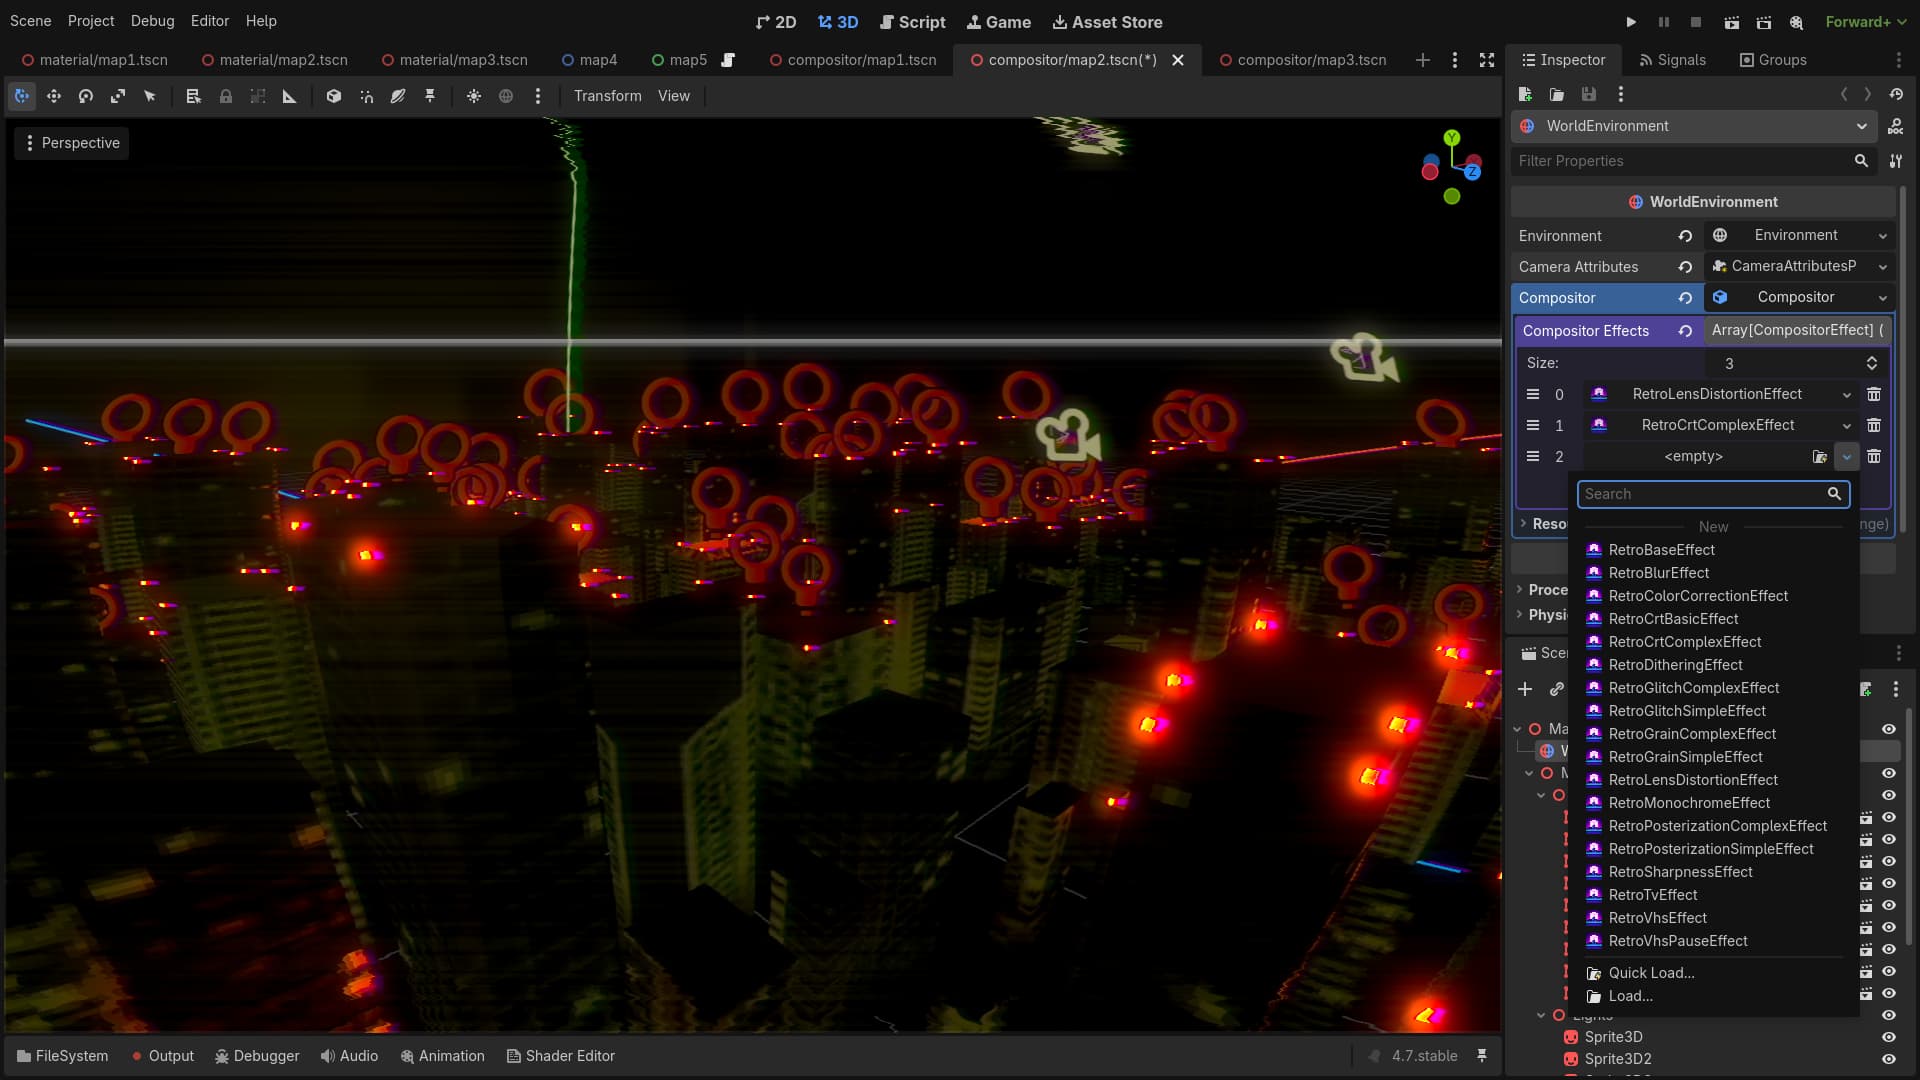1920x1080 pixels.
Task: Focus the Filter Properties field
Action: 1692,161
